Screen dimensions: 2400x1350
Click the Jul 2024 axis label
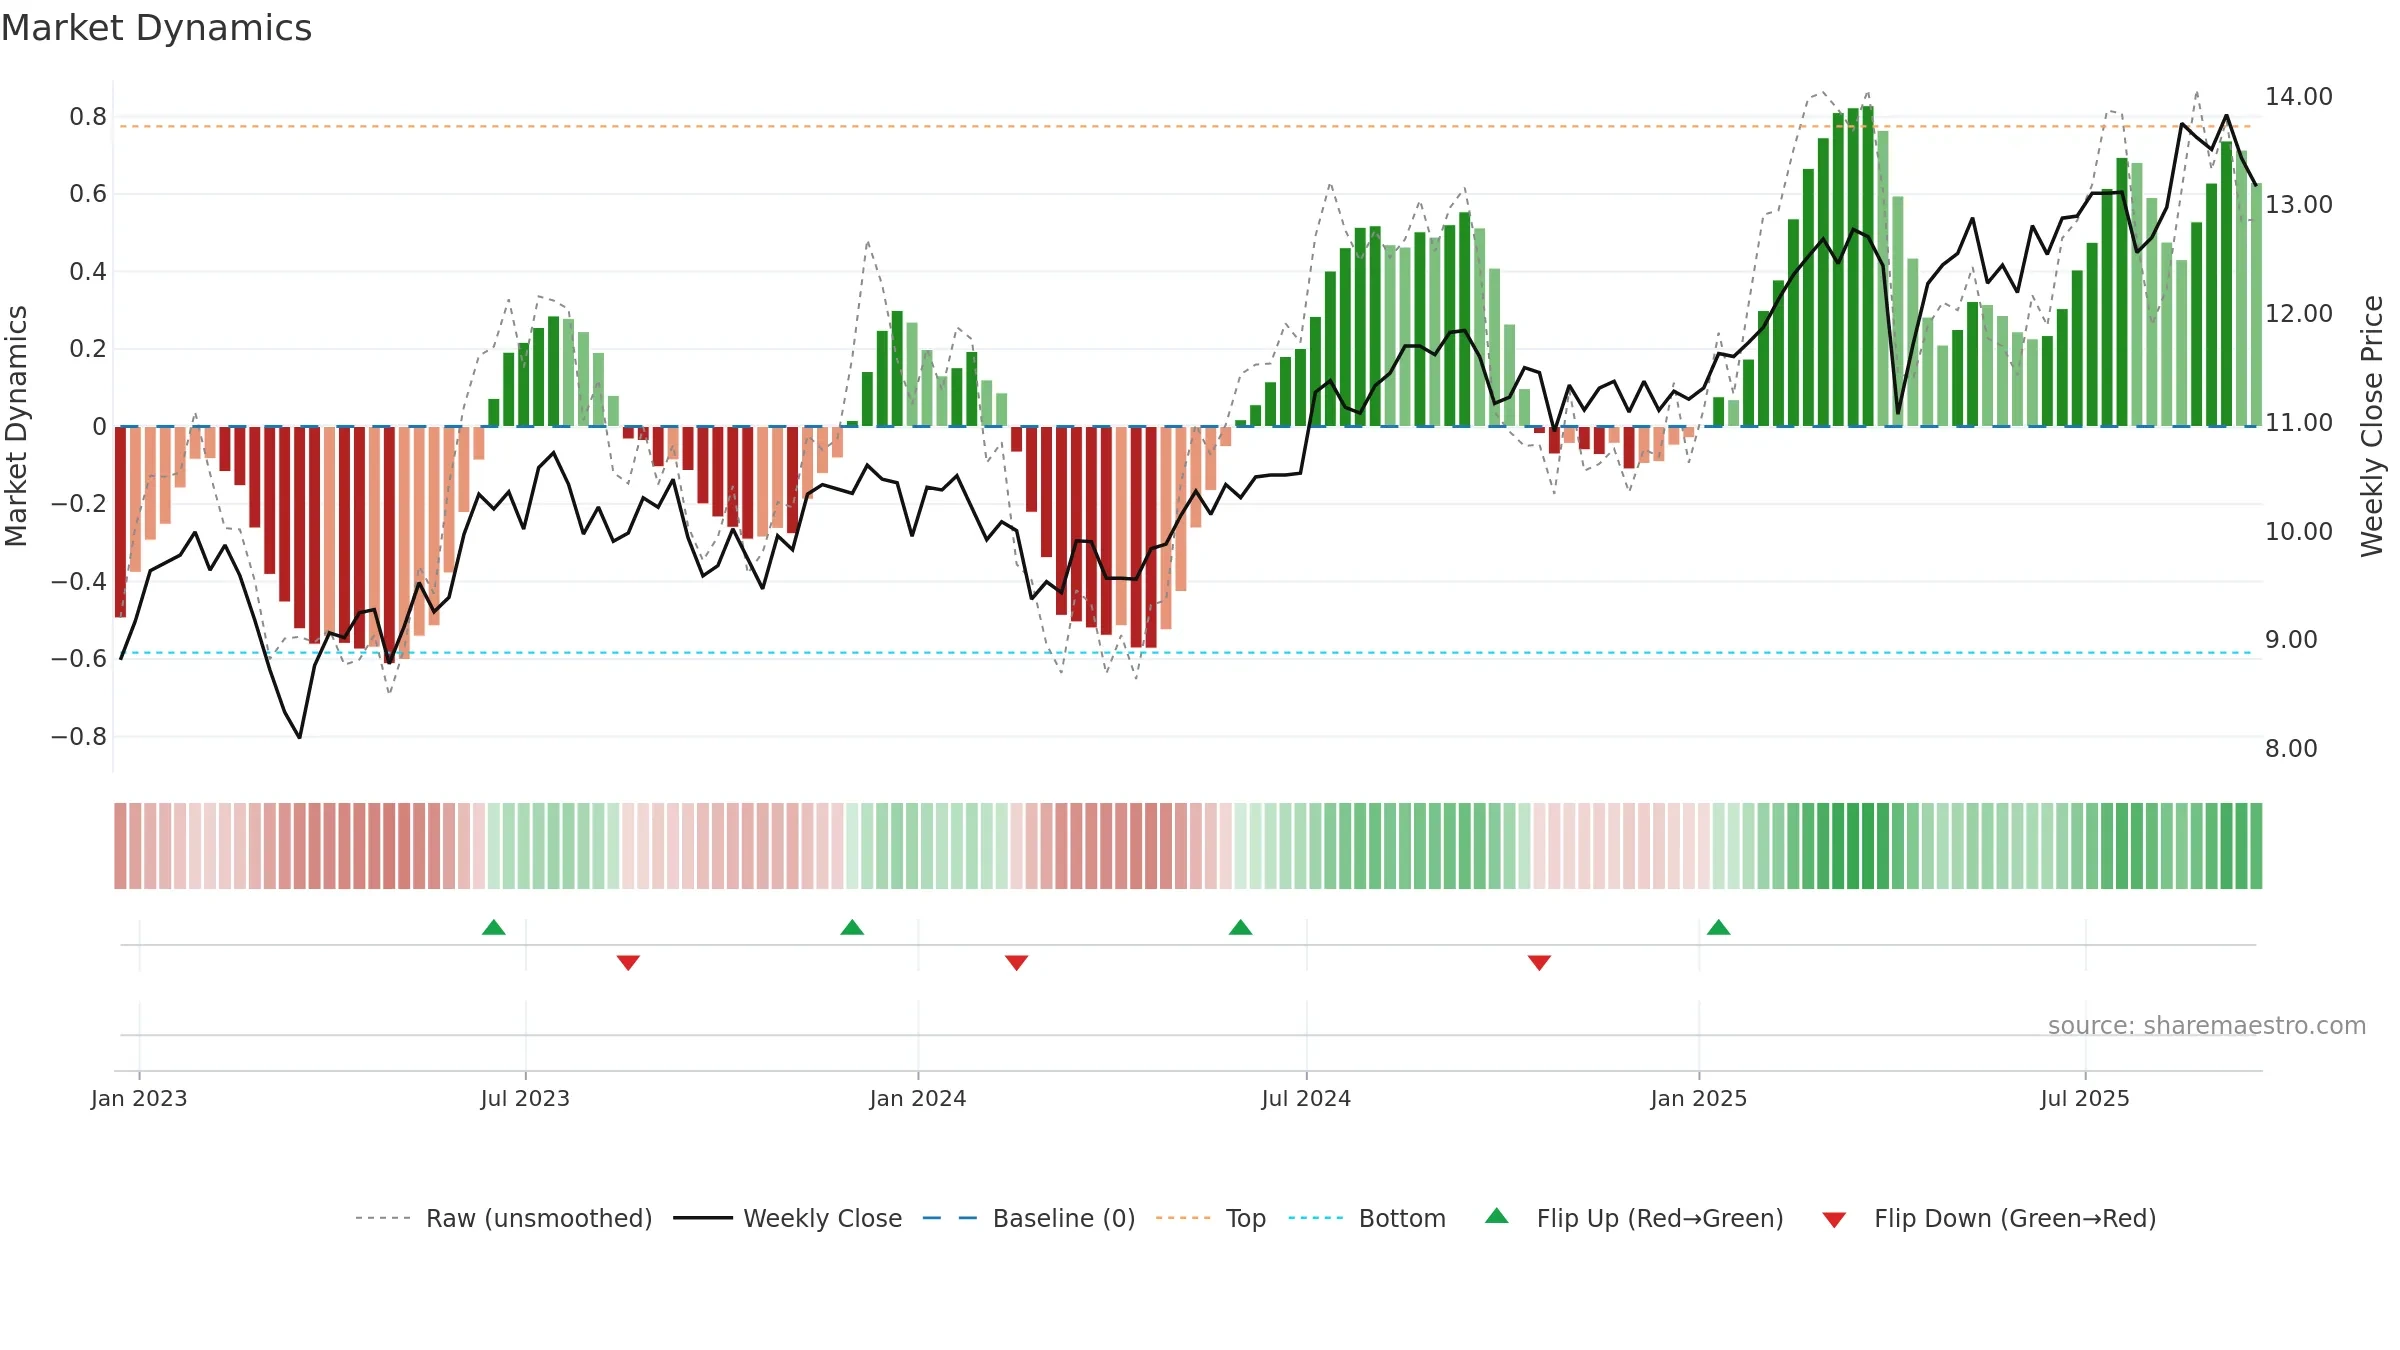[1306, 1098]
